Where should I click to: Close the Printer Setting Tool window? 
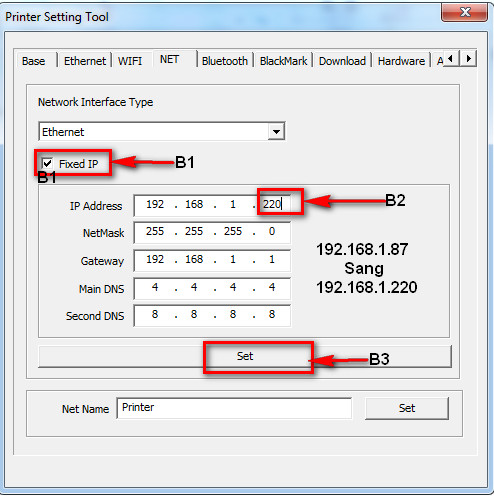(465, 12)
